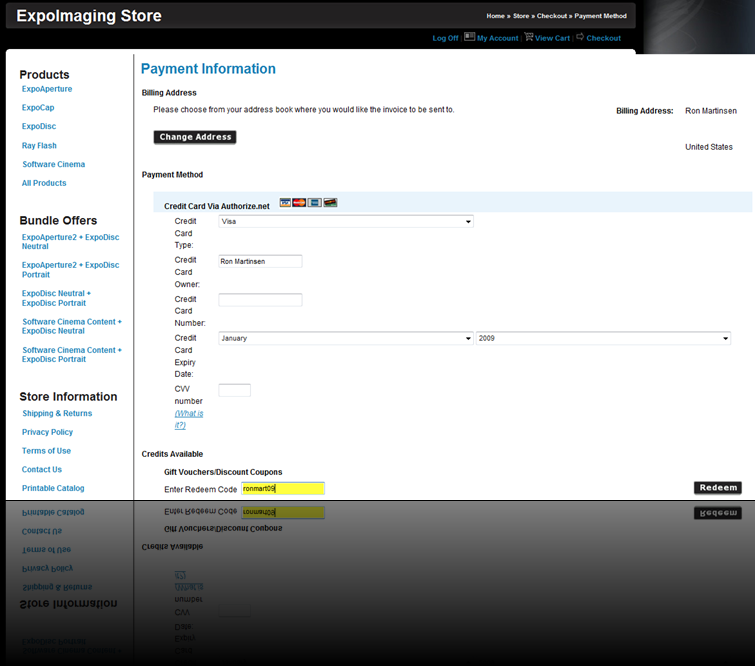Open the What is it? CVV link
This screenshot has width=755, height=666.
pos(189,419)
